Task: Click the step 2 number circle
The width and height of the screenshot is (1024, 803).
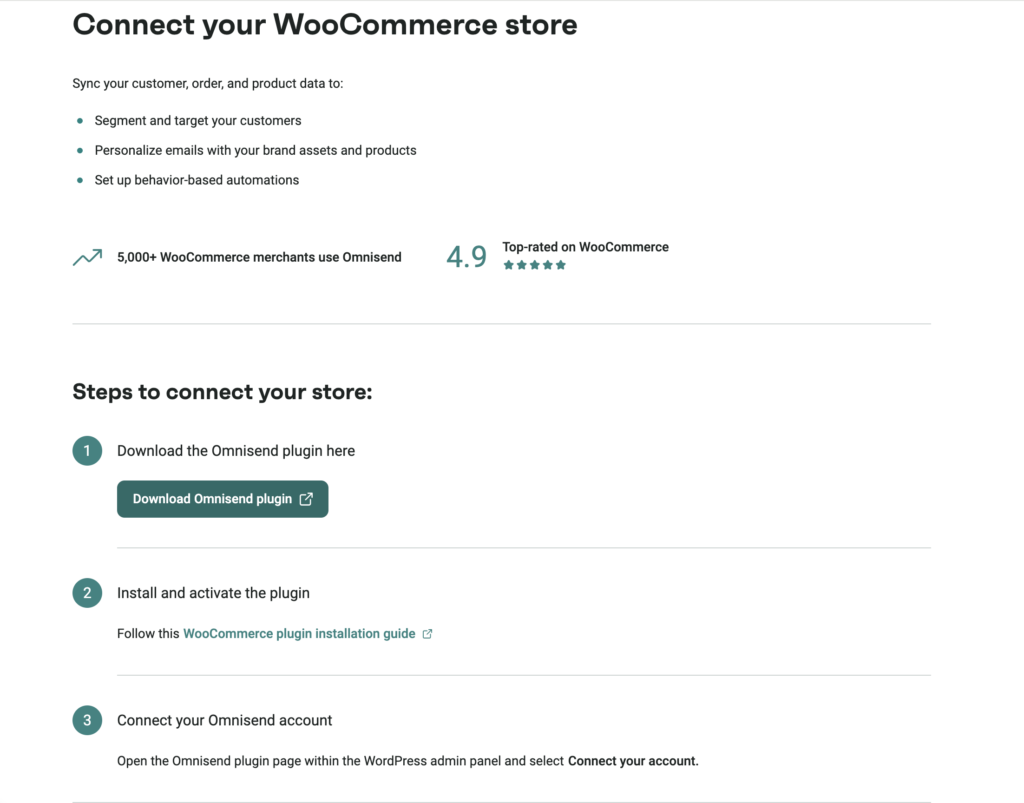Action: pos(87,593)
